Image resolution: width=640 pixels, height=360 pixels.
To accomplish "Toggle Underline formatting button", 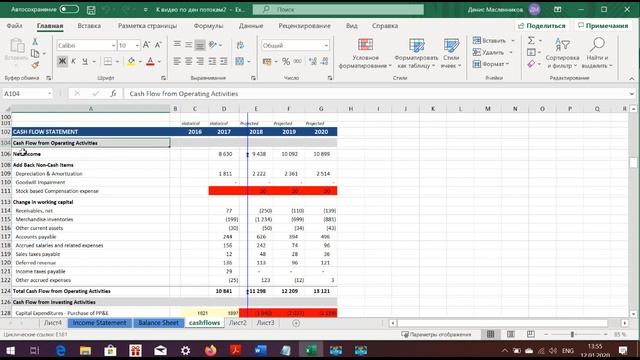I will [x=84, y=61].
